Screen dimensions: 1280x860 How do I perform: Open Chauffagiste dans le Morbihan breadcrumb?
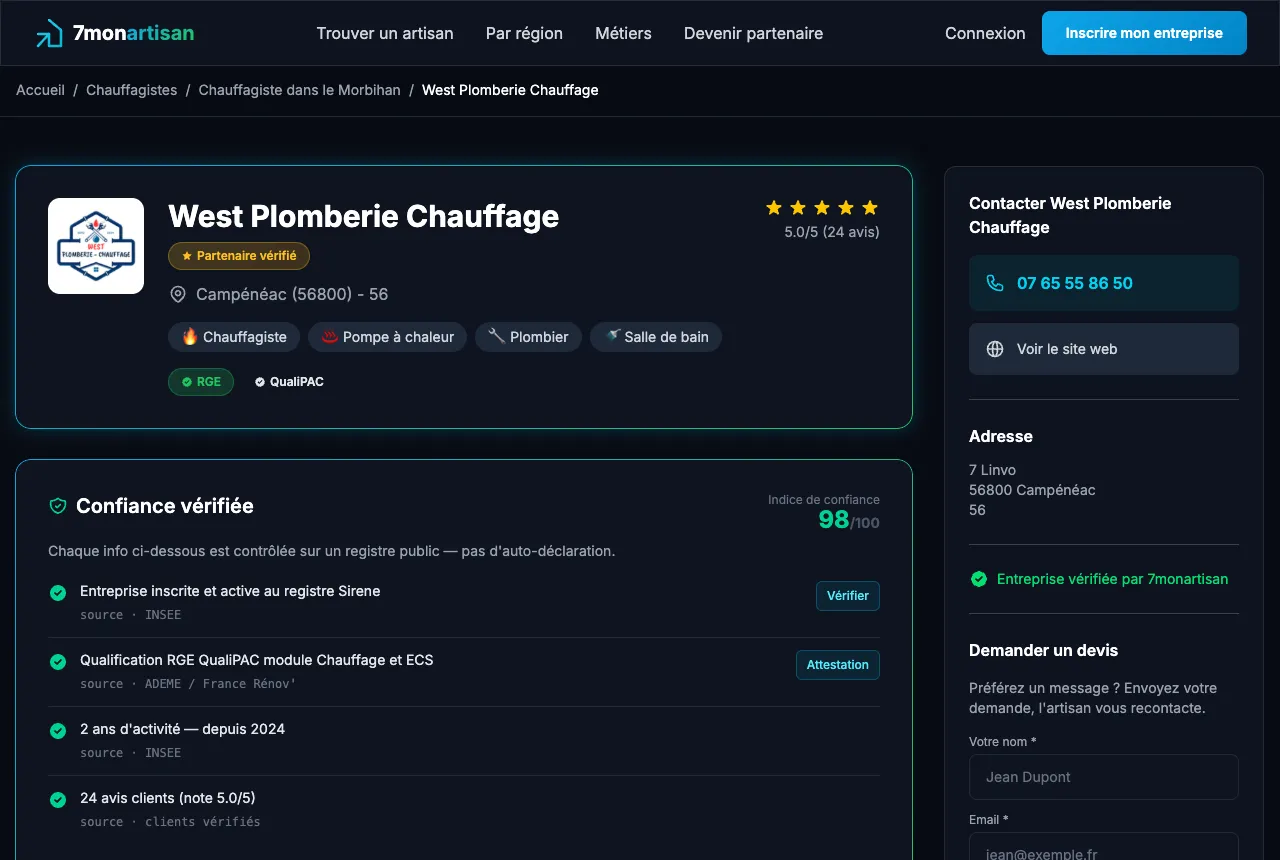299,90
